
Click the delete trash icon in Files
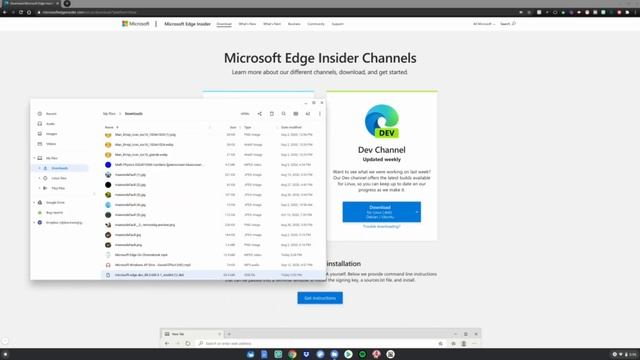[x=272, y=114]
